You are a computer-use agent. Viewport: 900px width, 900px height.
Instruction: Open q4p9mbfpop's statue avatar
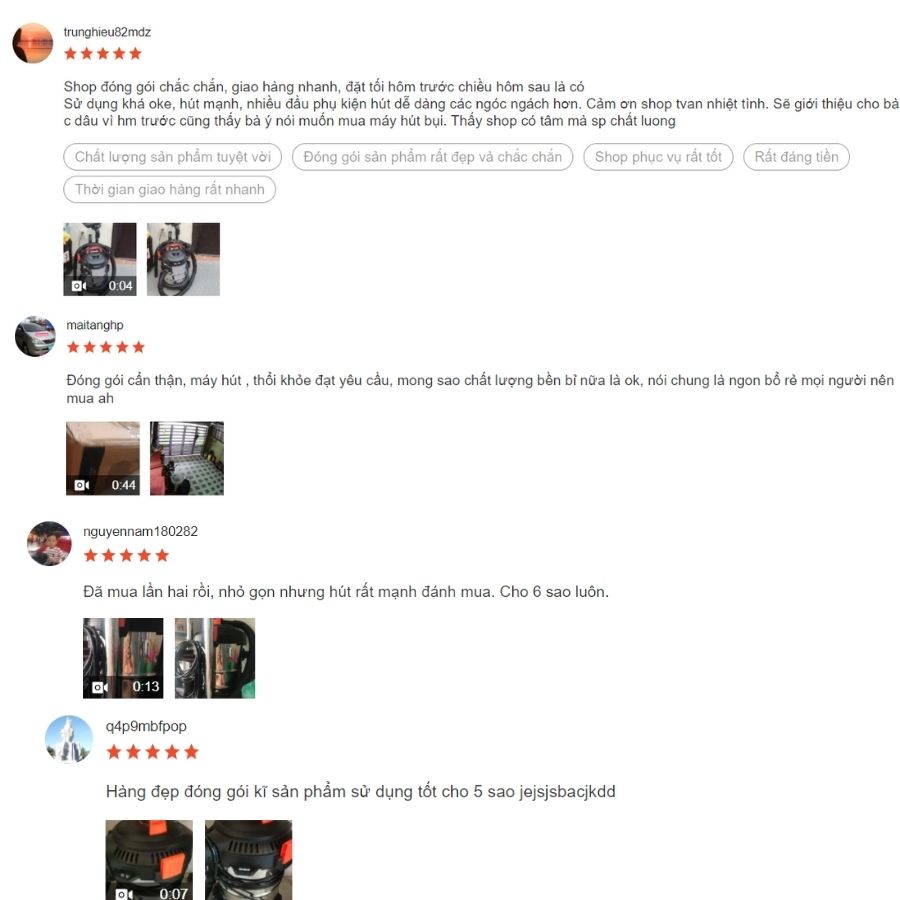69,739
